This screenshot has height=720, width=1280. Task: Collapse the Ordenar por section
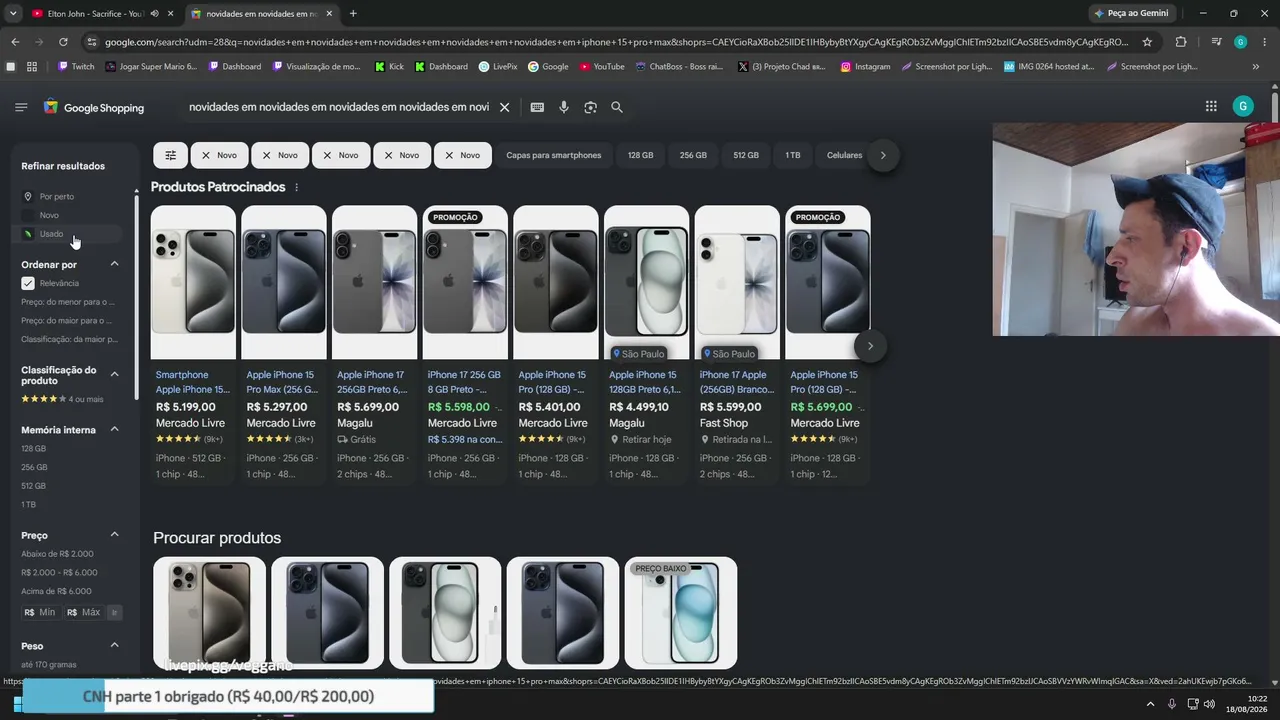pyautogui.click(x=114, y=264)
